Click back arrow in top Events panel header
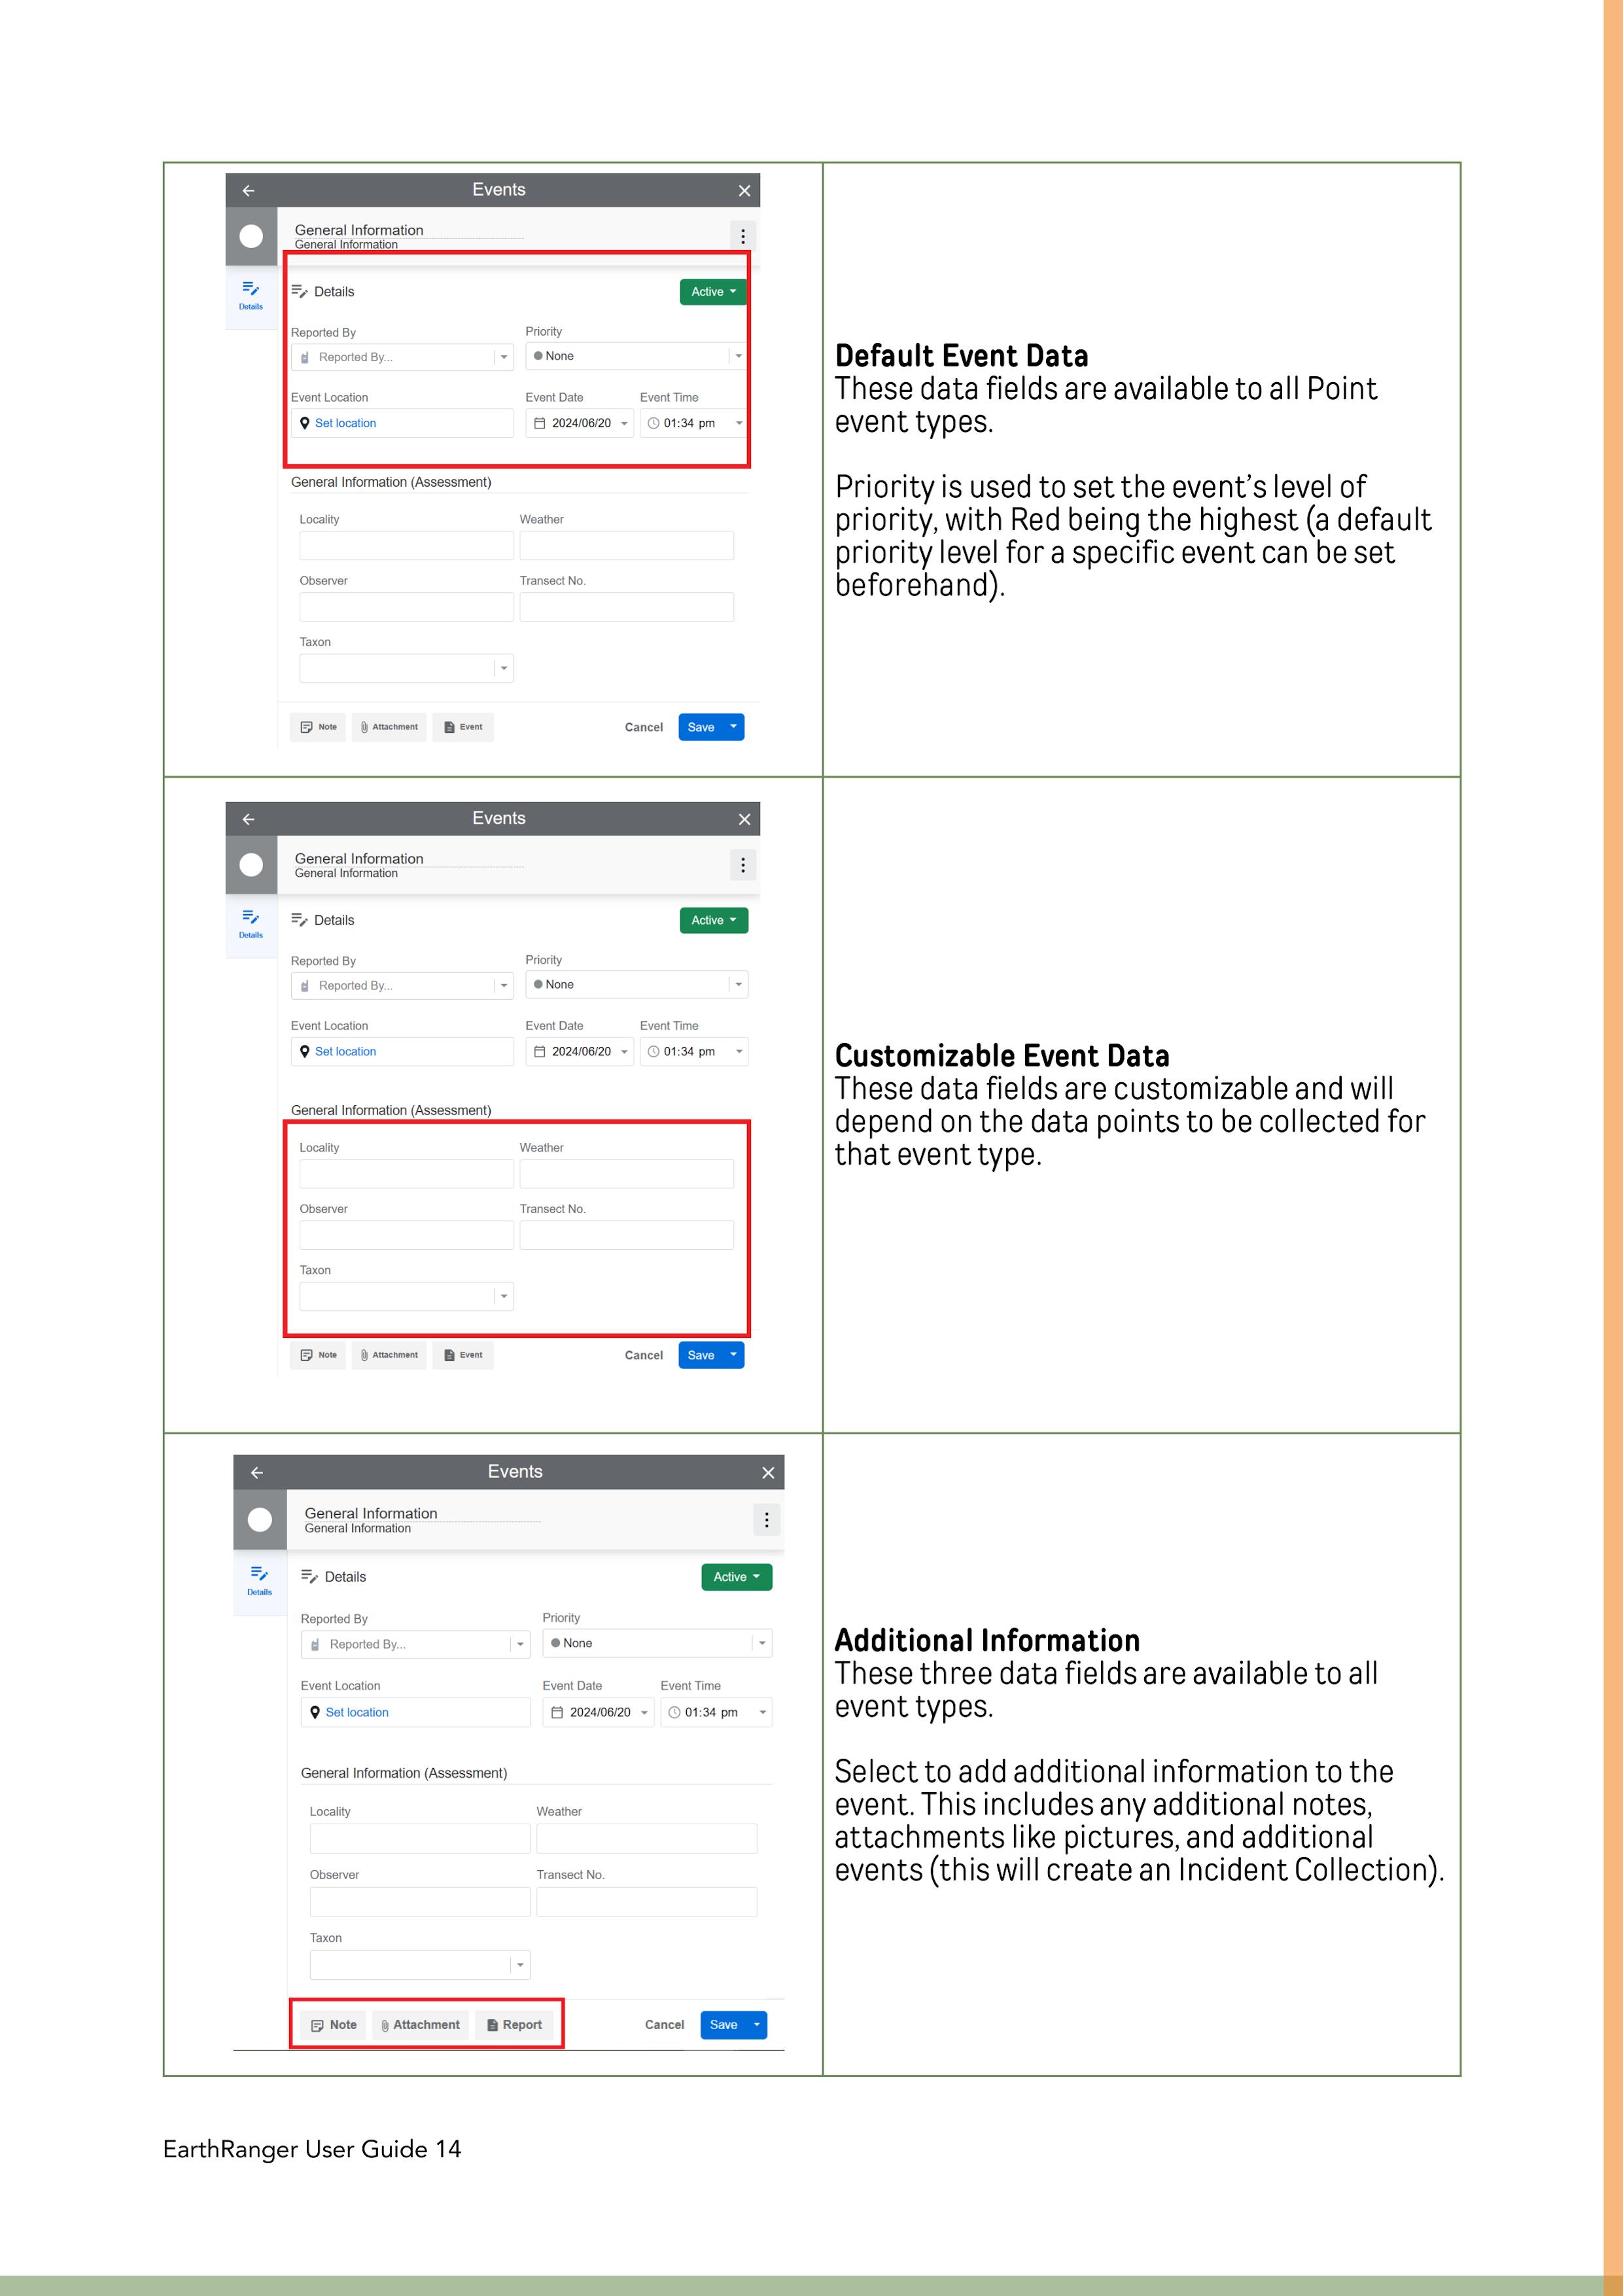 pos(248,190)
